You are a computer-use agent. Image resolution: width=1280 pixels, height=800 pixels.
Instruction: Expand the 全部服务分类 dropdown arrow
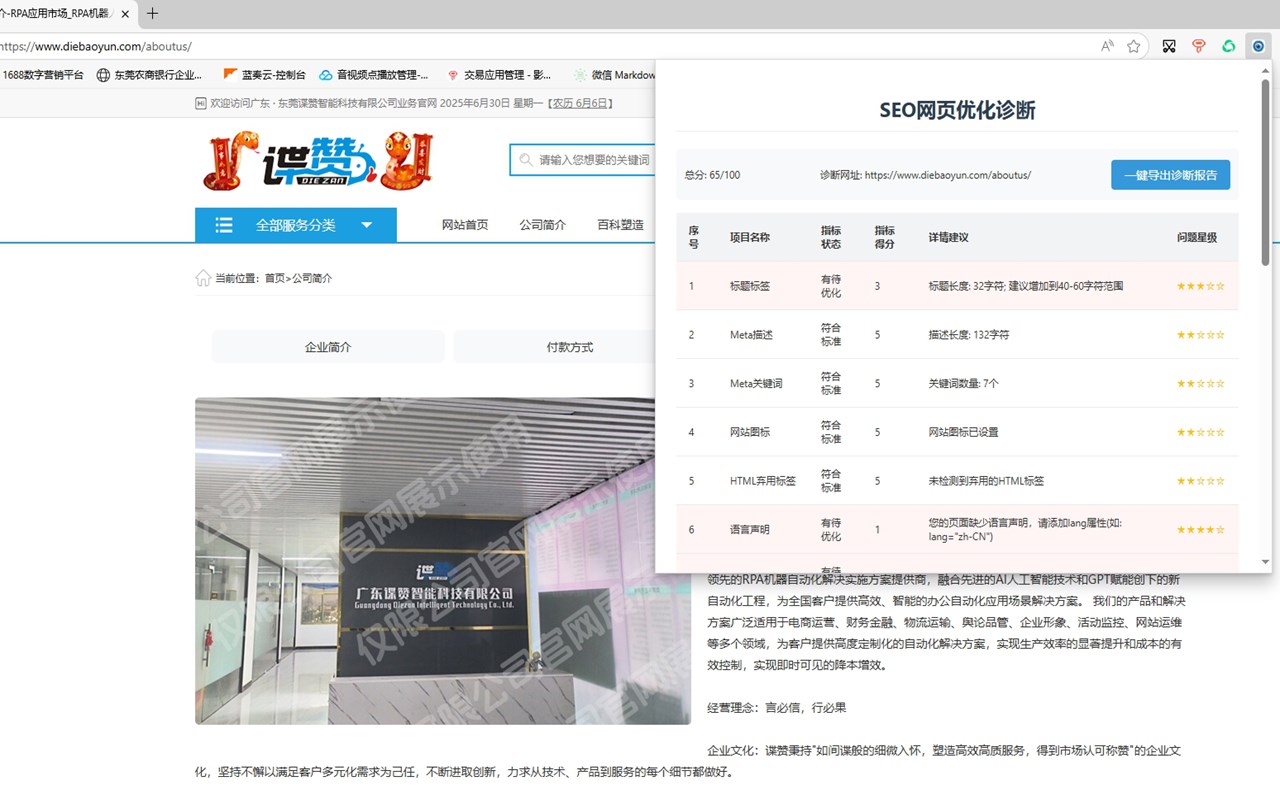(367, 225)
